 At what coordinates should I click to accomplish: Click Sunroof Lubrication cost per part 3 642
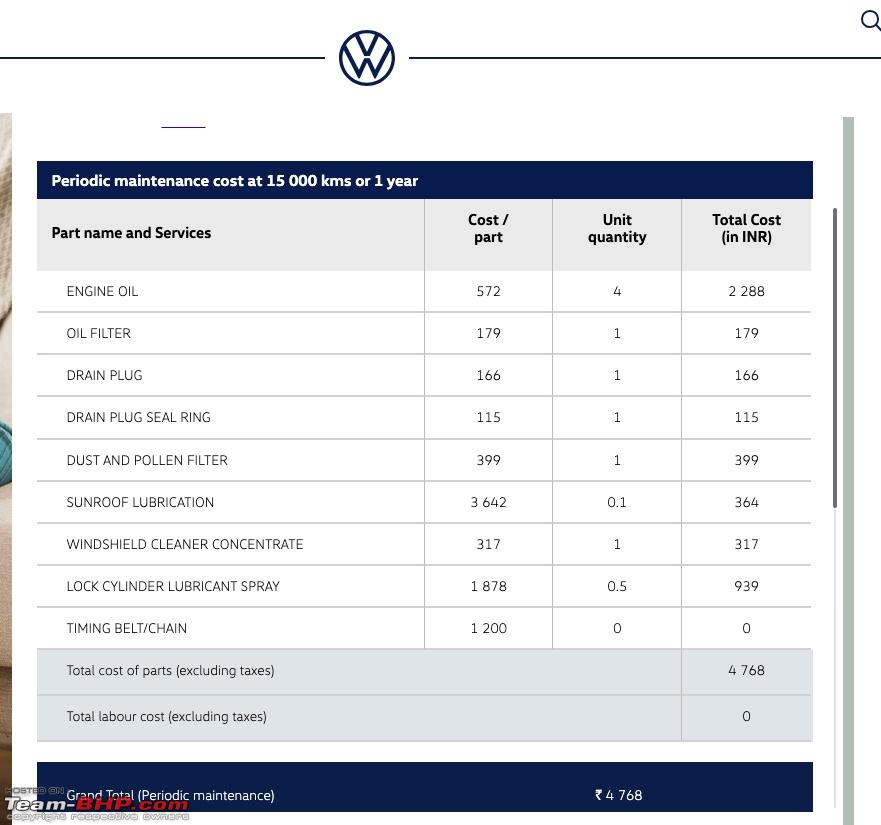(488, 502)
